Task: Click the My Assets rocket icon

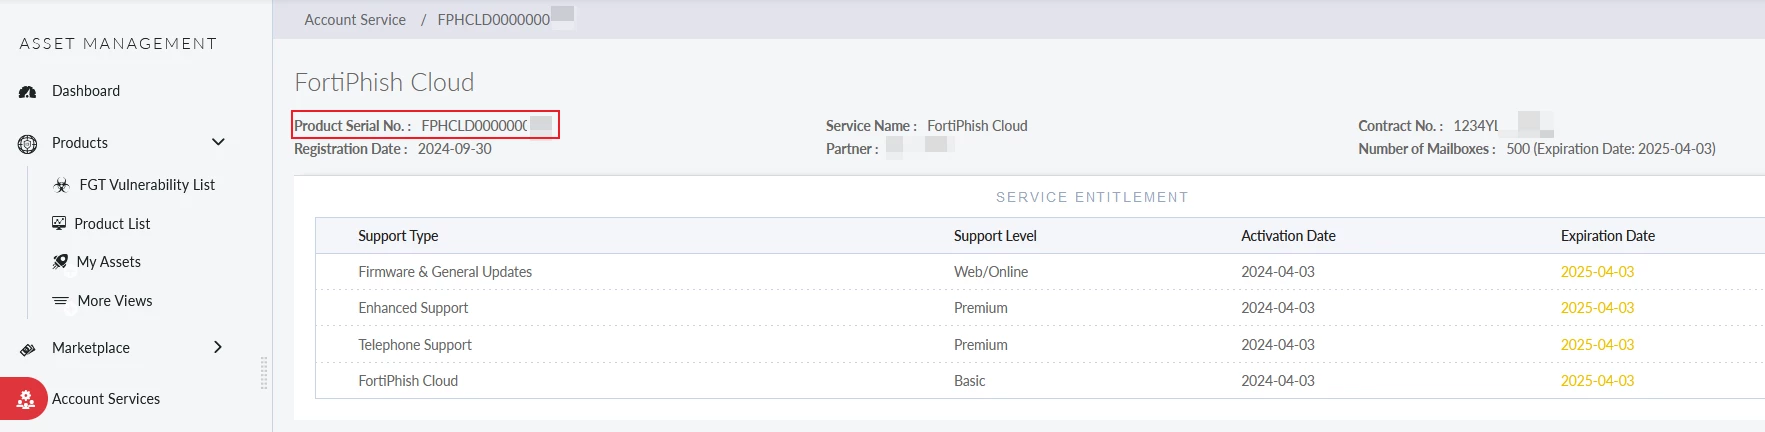Action: tap(60, 262)
